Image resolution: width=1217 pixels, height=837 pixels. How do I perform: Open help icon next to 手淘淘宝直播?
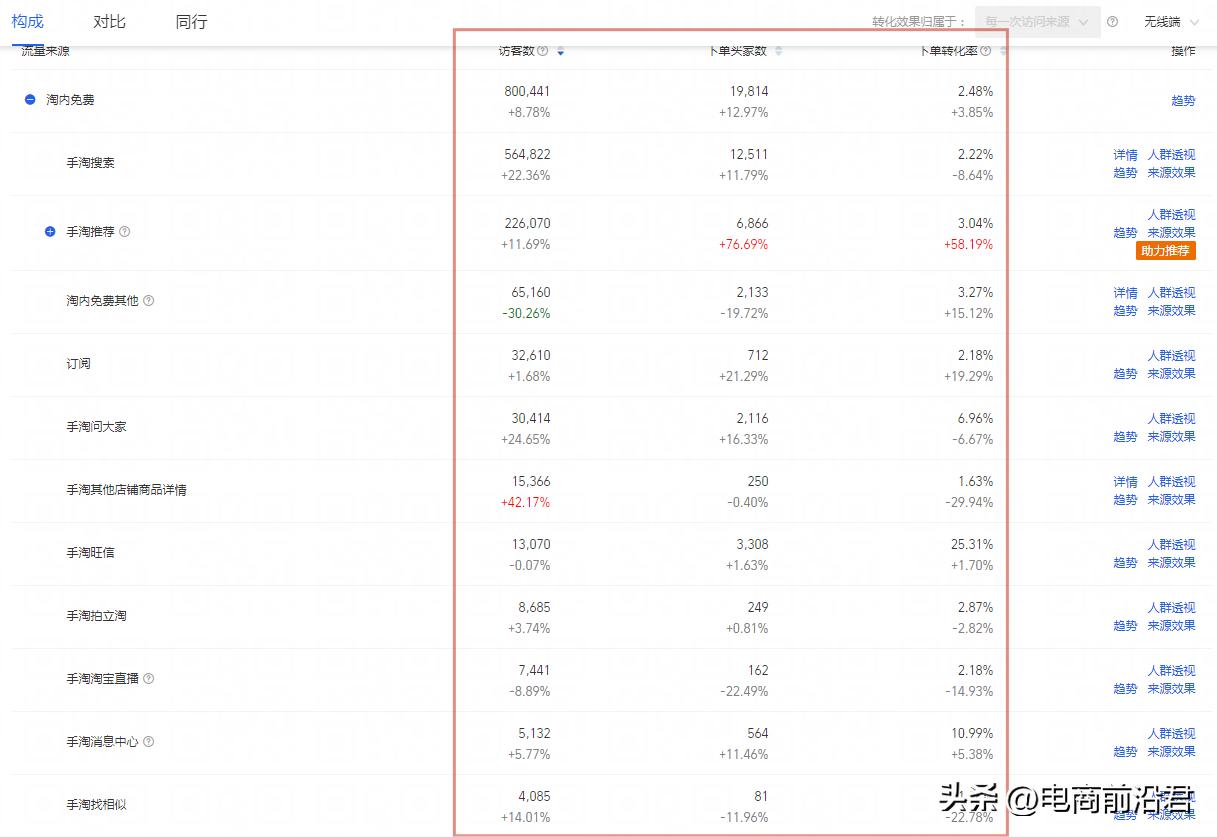149,678
